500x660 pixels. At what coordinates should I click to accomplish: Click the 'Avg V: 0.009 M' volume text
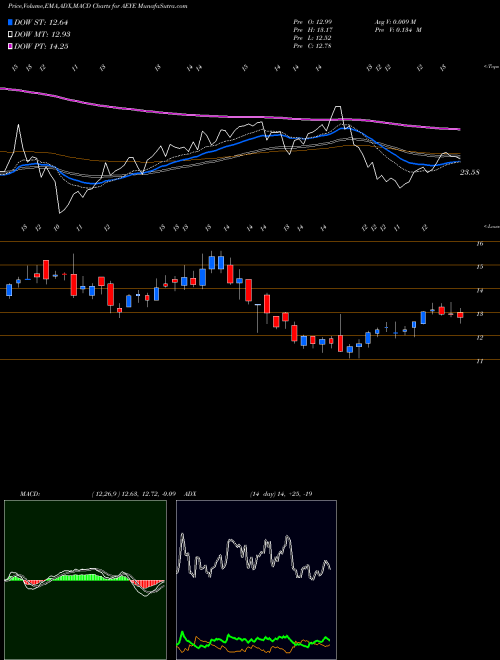tap(395, 22)
